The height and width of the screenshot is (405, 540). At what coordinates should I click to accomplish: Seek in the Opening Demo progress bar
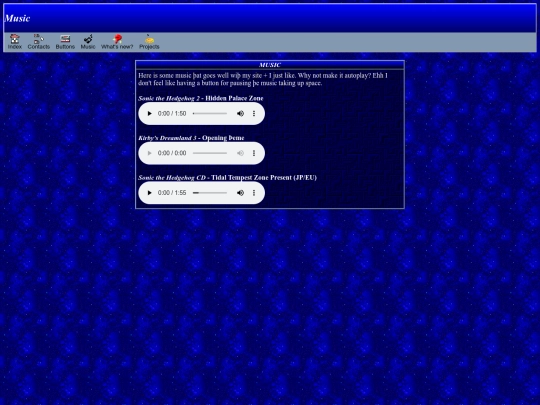point(210,153)
